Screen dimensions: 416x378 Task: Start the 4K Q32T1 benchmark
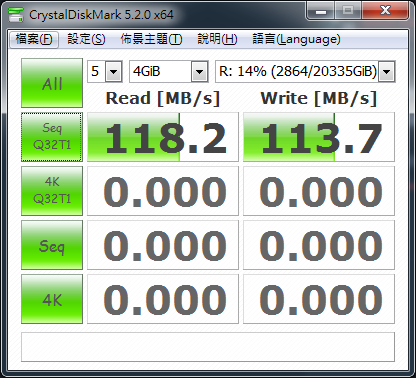coord(52,191)
